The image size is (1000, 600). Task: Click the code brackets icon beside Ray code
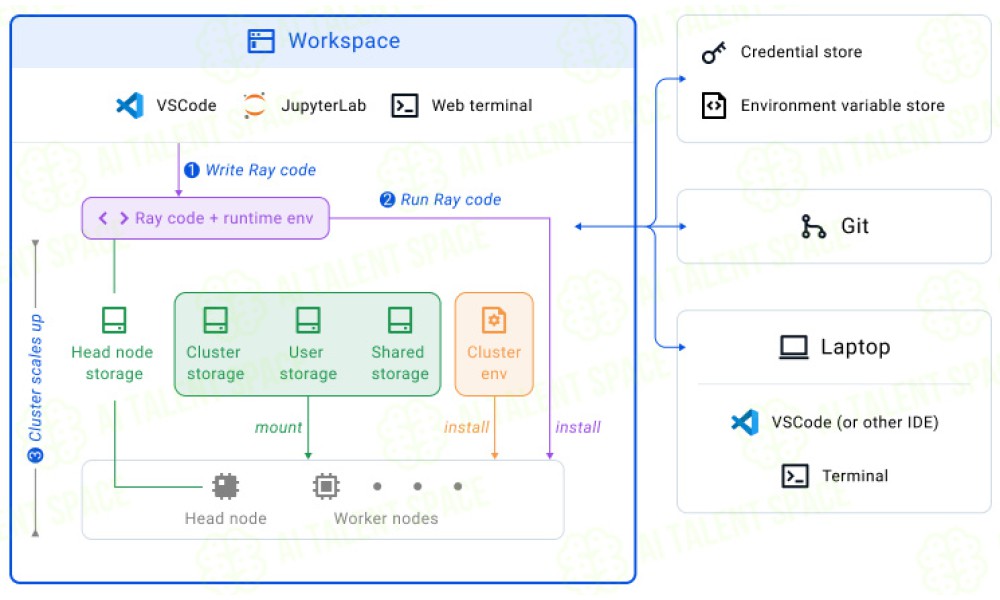[x=113, y=218]
